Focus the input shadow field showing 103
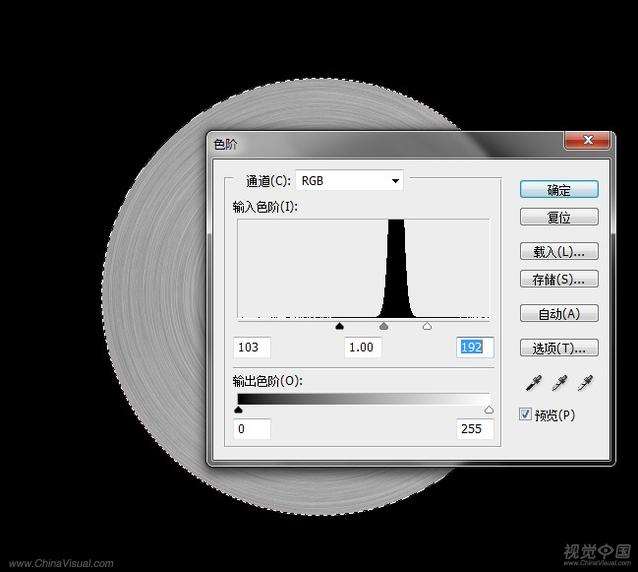Viewport: 638px width, 572px height. point(252,347)
